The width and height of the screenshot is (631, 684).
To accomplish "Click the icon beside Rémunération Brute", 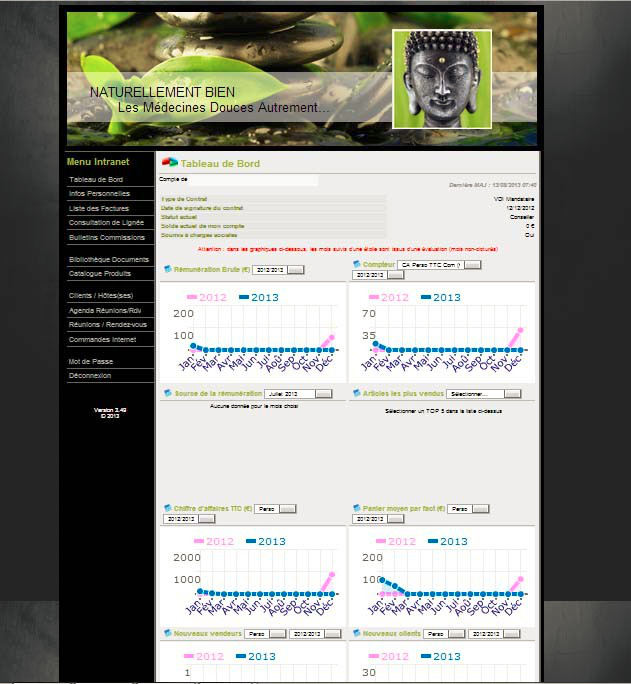I will [x=167, y=269].
